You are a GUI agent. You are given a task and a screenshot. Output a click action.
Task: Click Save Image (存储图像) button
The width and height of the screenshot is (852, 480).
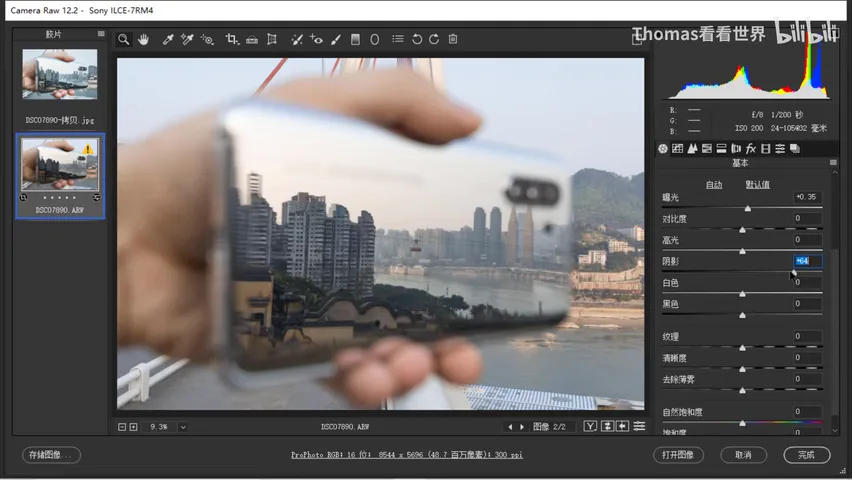click(51, 455)
